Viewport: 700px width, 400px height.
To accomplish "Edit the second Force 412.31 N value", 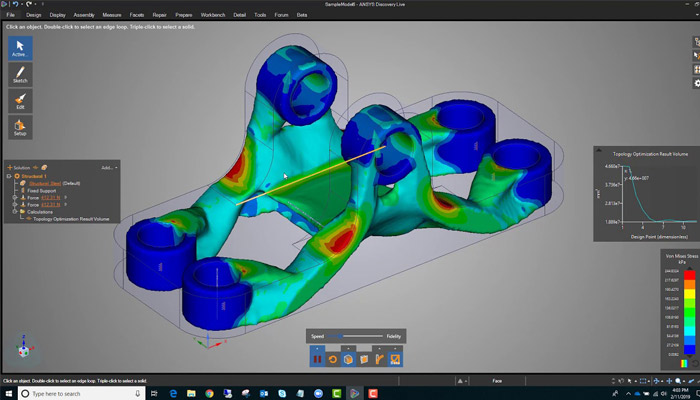I will 51,205.
